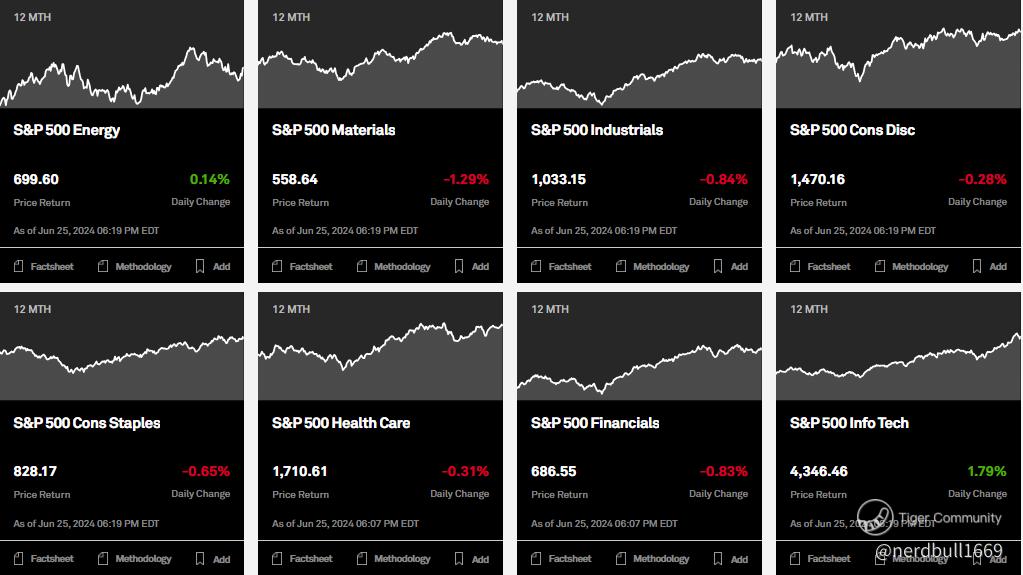Click Methodology icon on S&P 500 Cons Staples
1023x575 pixels.
coord(103,559)
